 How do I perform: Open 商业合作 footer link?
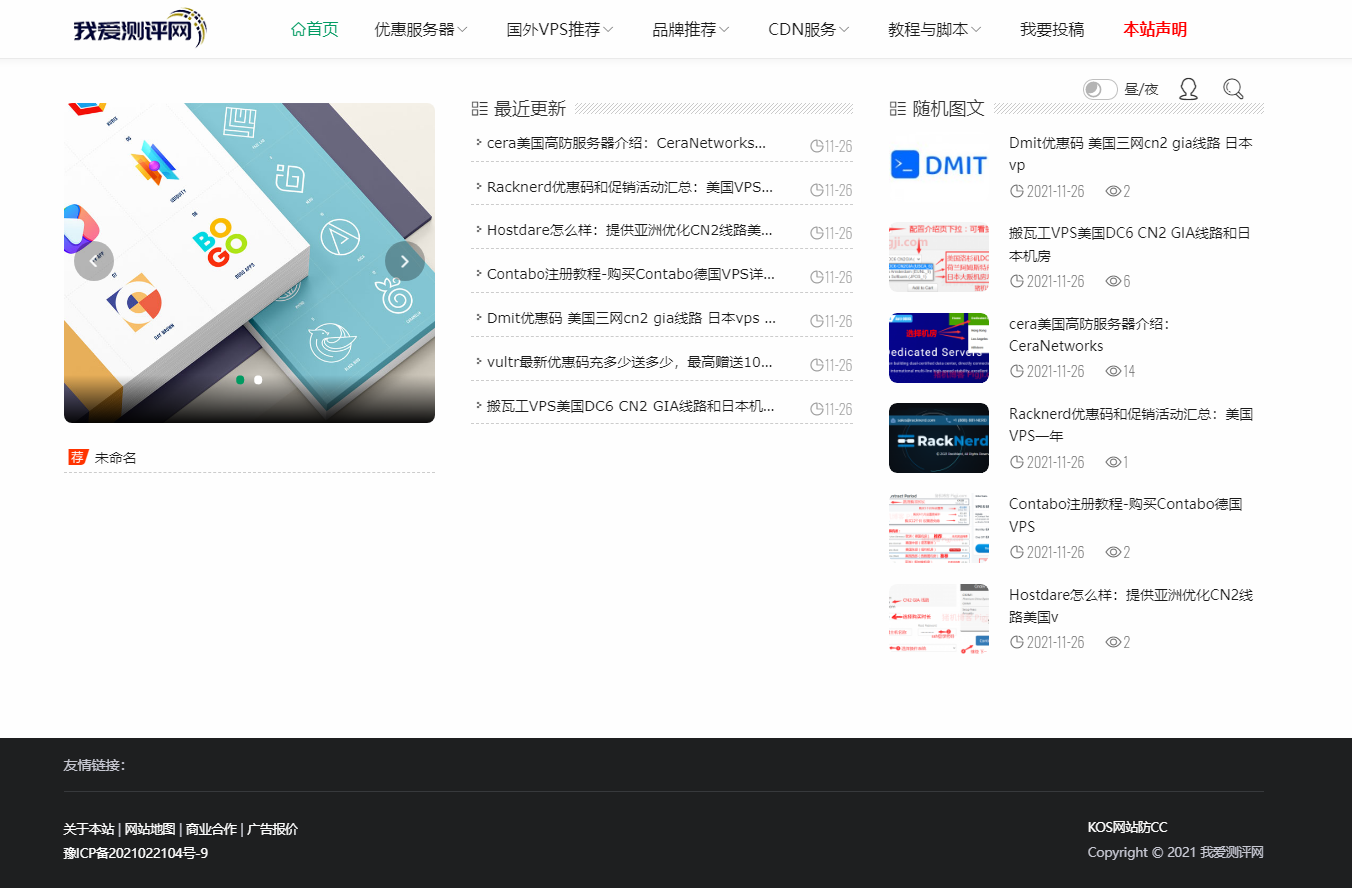point(211,829)
